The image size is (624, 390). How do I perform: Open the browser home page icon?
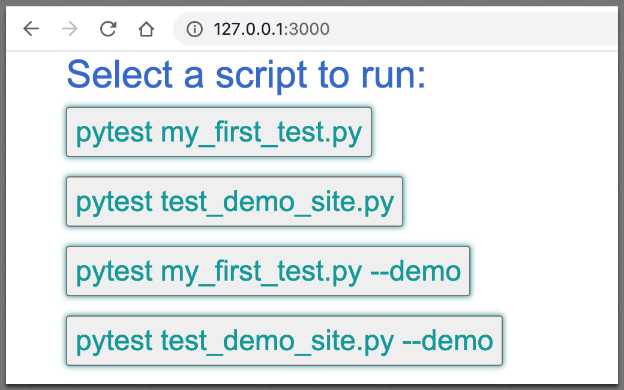click(146, 29)
